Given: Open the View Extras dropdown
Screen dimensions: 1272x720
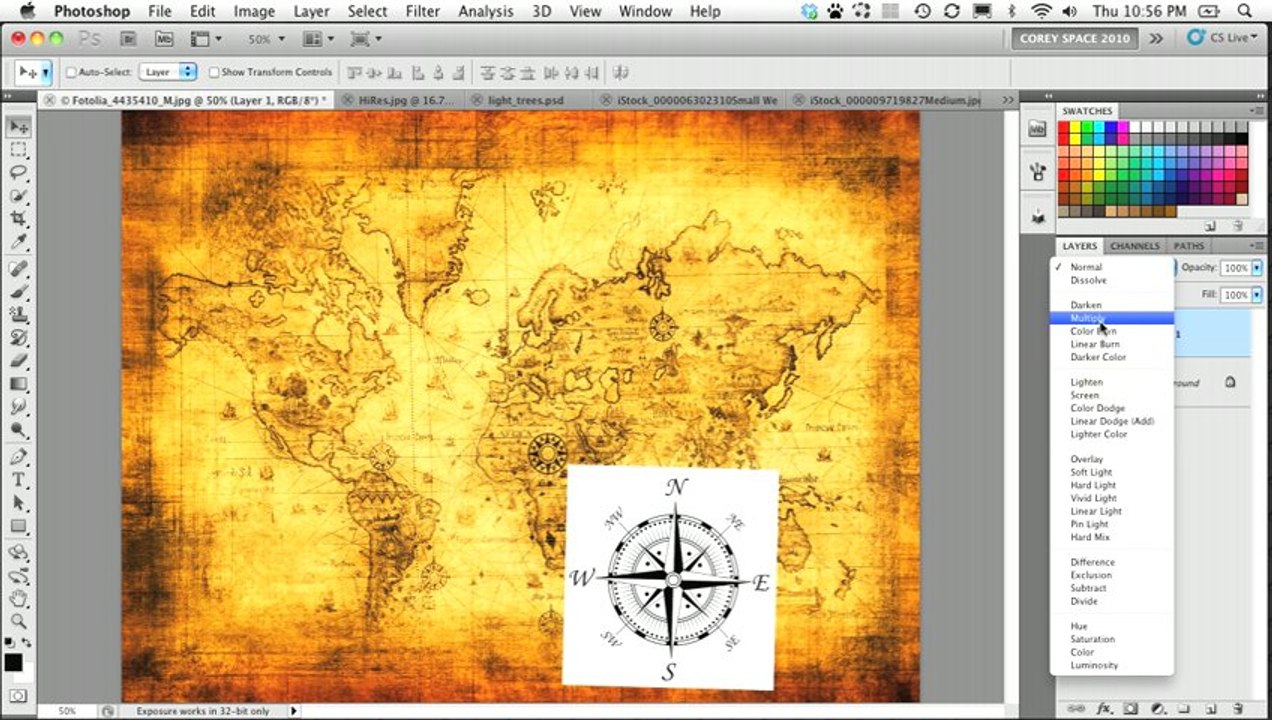Looking at the screenshot, I should pos(206,39).
